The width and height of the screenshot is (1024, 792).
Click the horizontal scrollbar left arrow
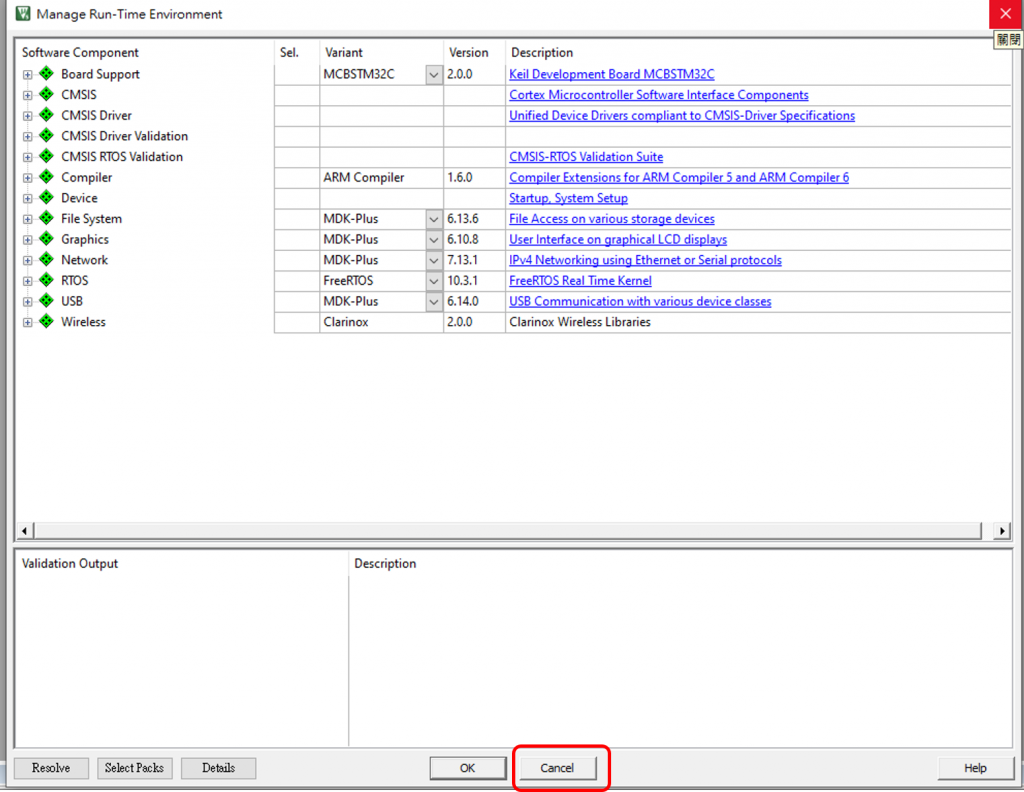pyautogui.click(x=24, y=531)
